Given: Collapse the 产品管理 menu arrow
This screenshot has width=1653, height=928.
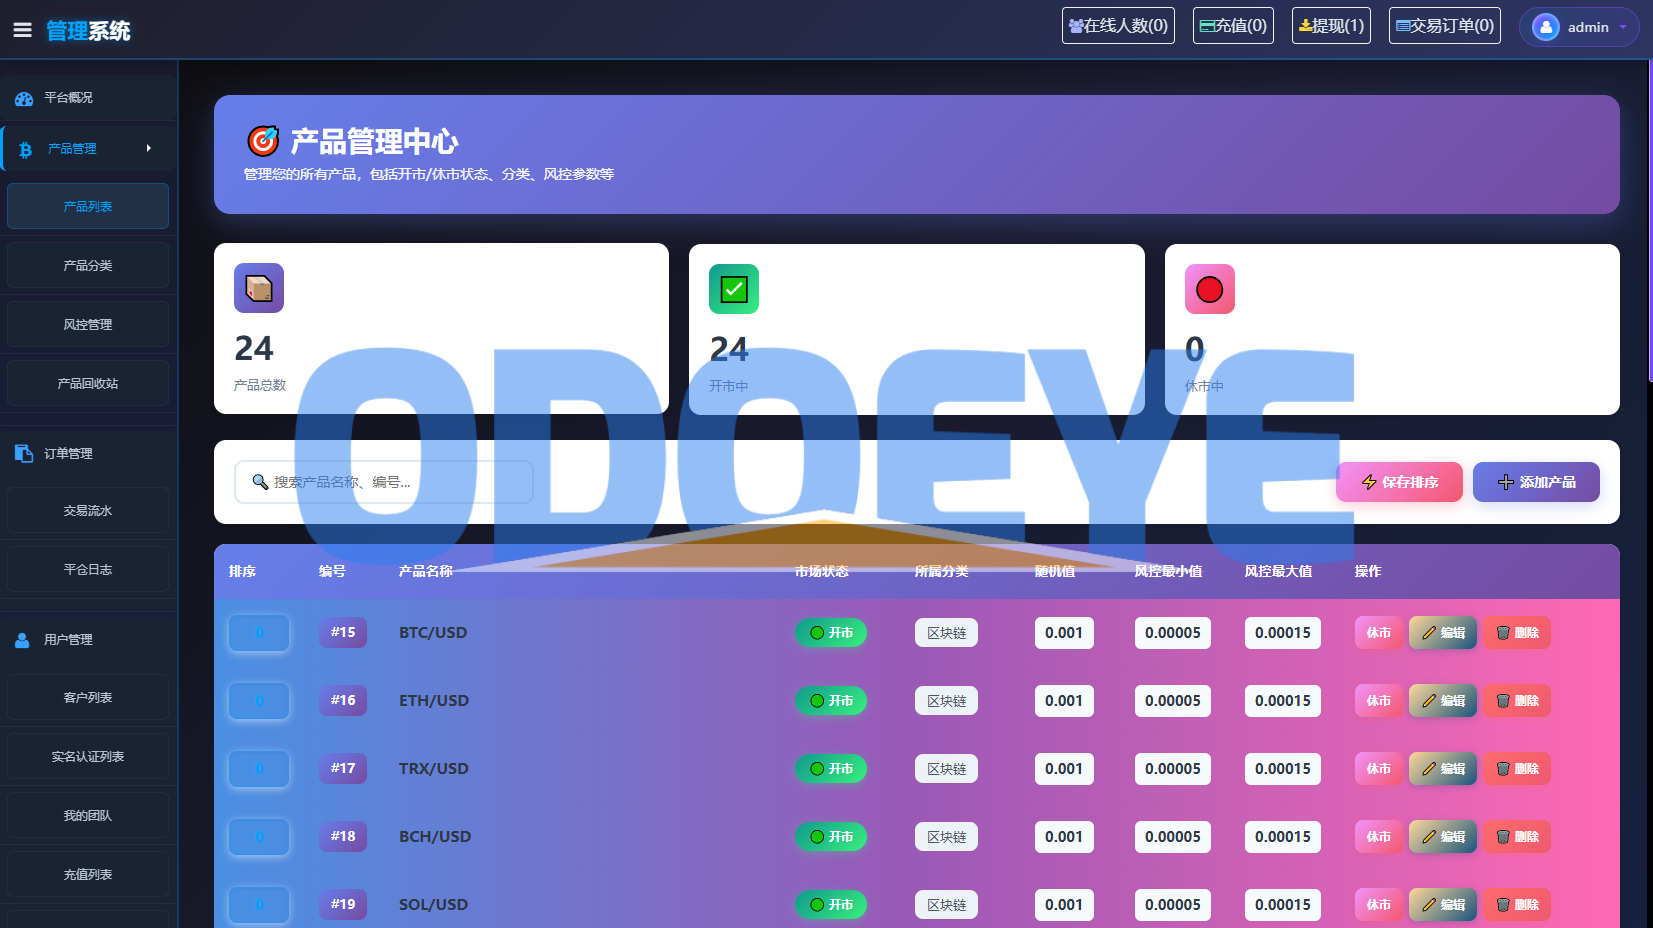Looking at the screenshot, I should (149, 148).
